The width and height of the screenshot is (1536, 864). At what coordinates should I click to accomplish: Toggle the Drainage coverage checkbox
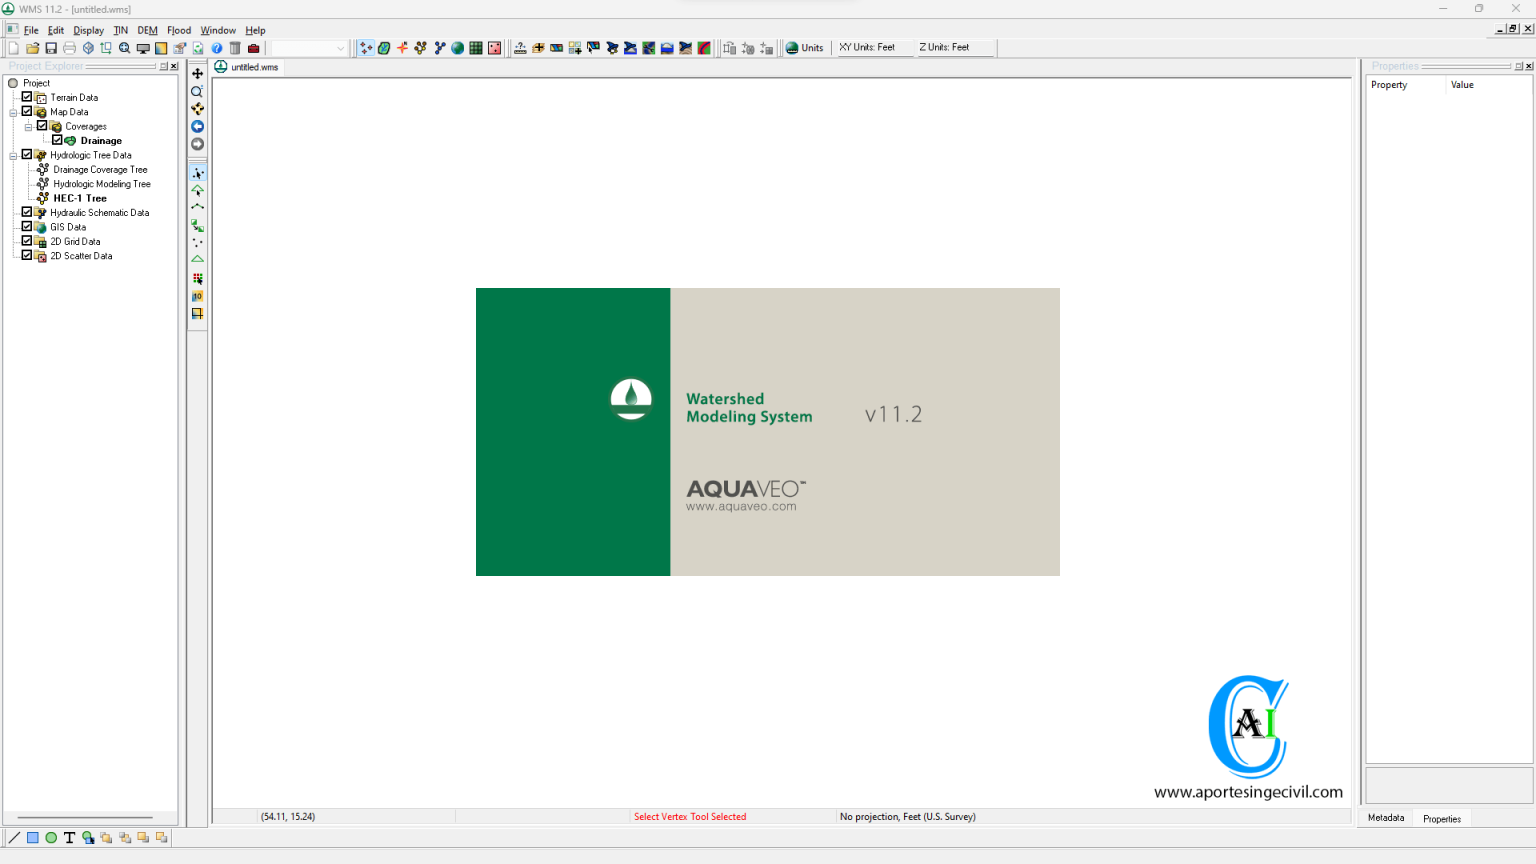[57, 140]
